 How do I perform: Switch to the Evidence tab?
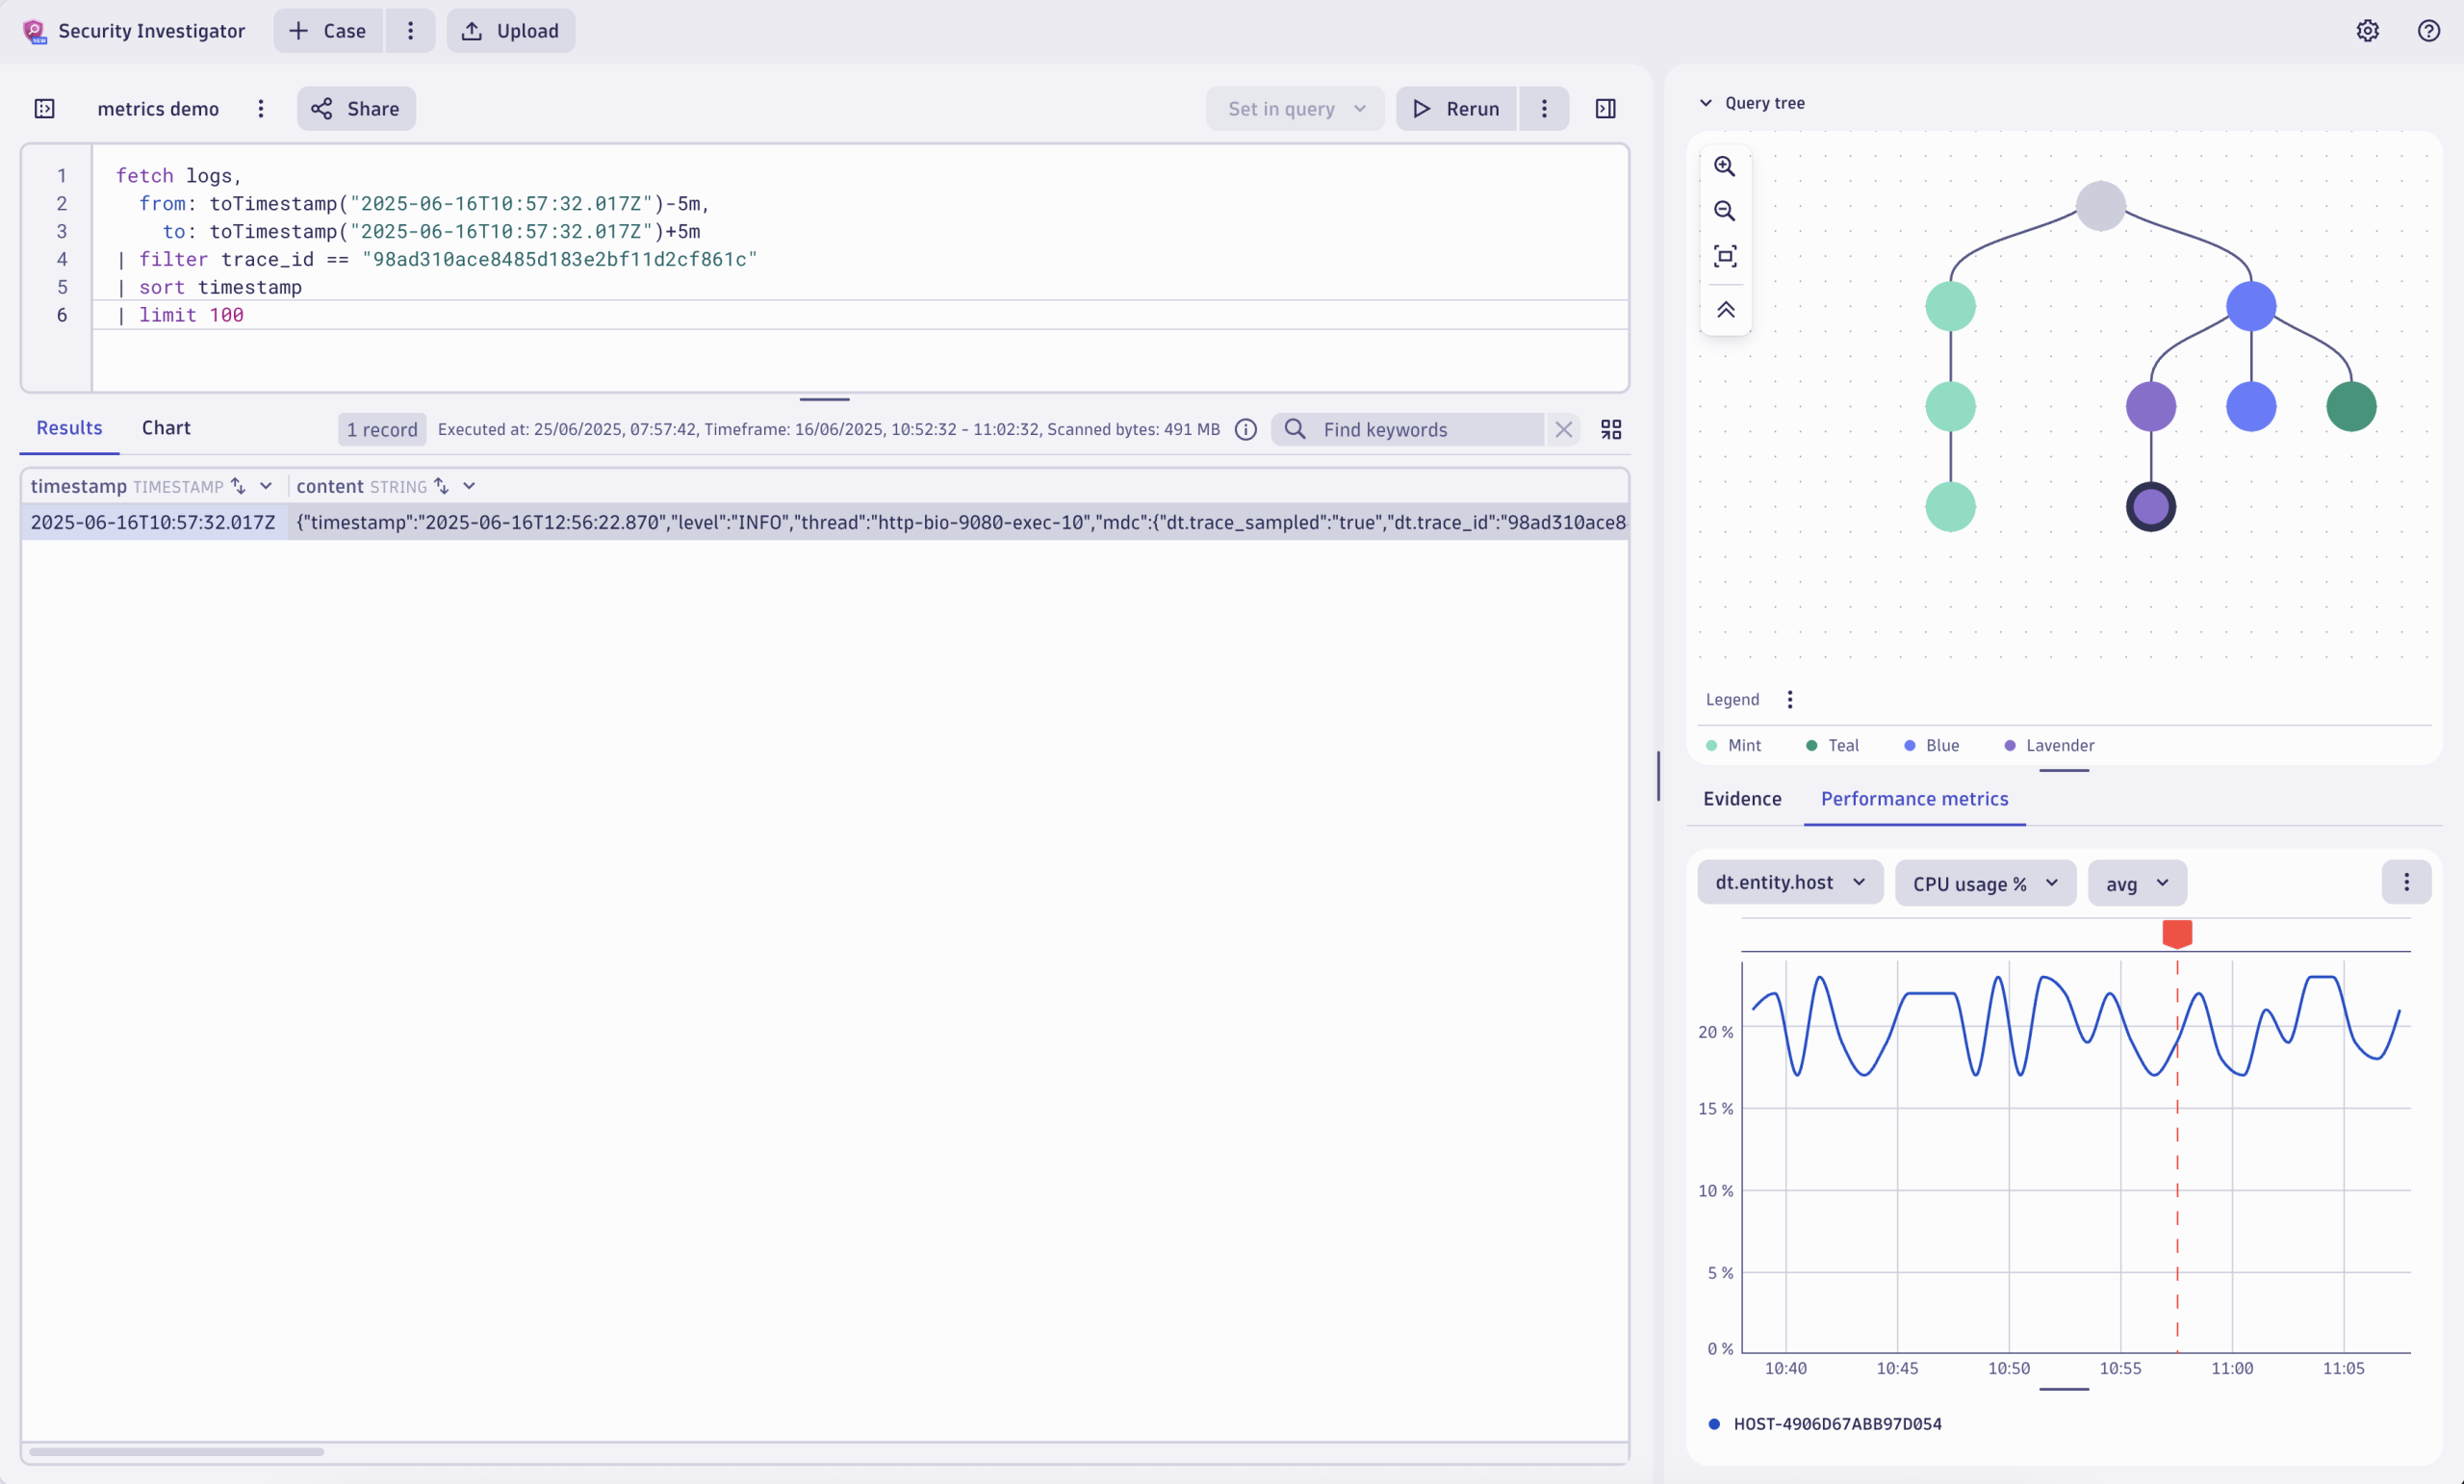1742,798
